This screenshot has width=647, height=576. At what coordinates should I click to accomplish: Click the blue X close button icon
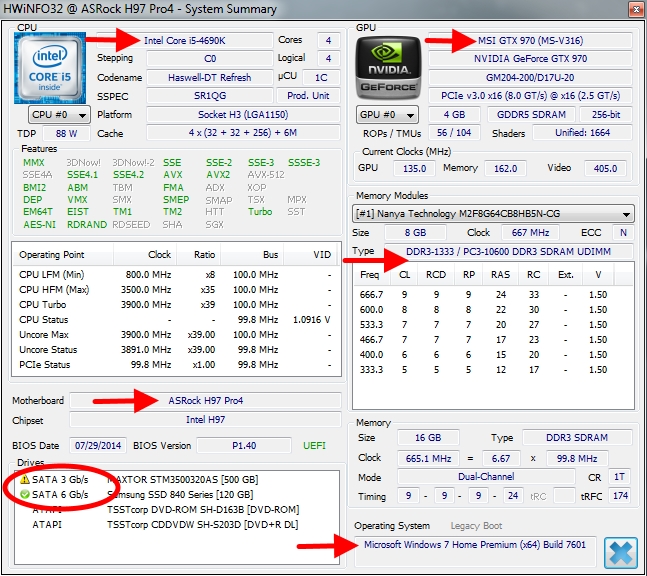(x=621, y=553)
